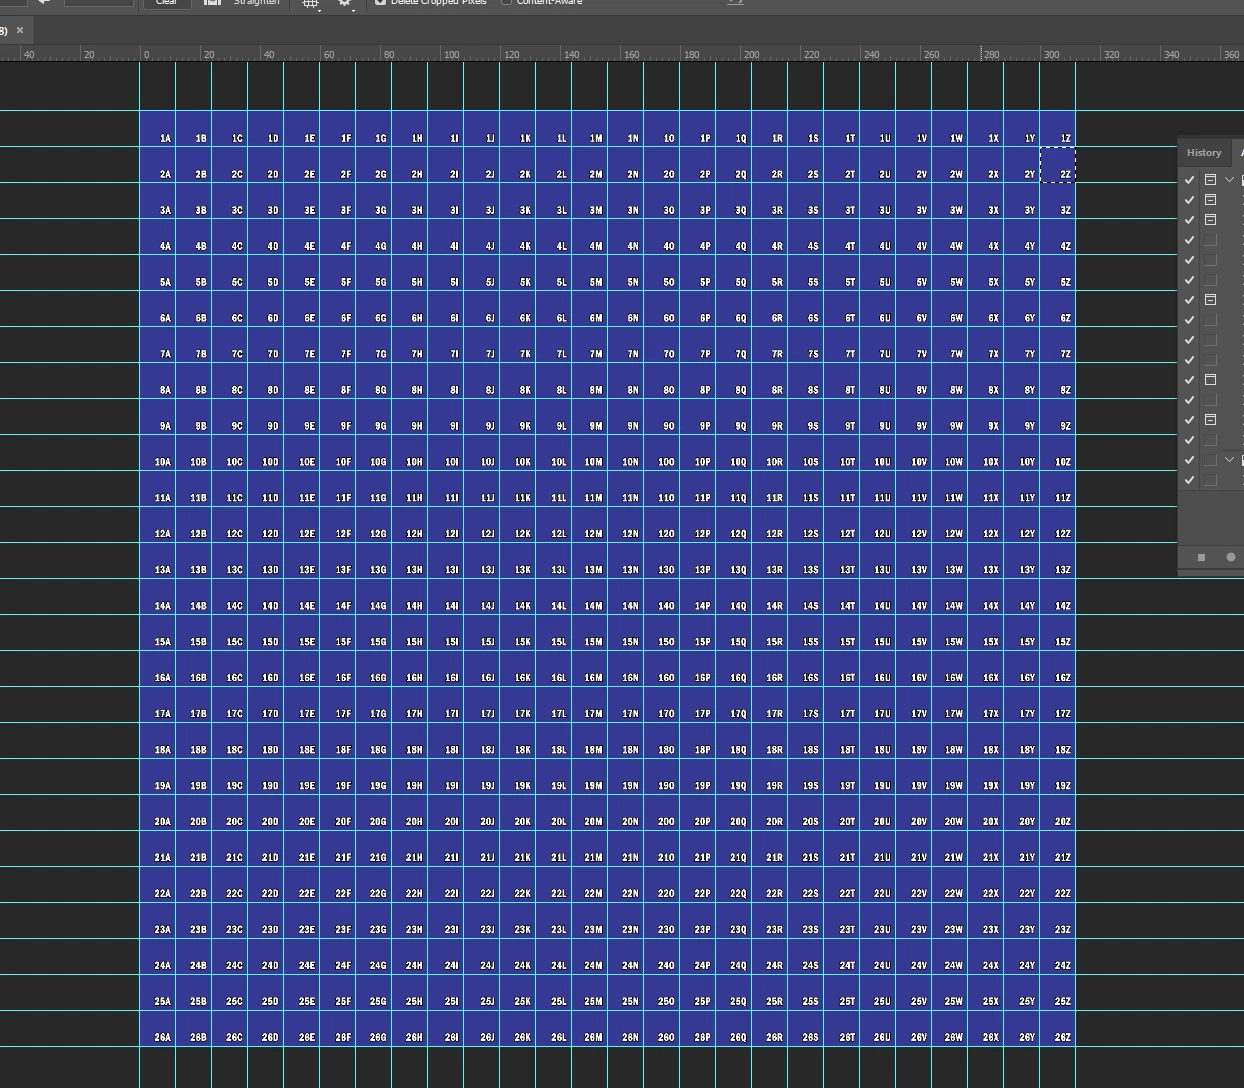The image size is (1244, 1088).
Task: Click grid cell labeled 13M
Action: tap(590, 560)
